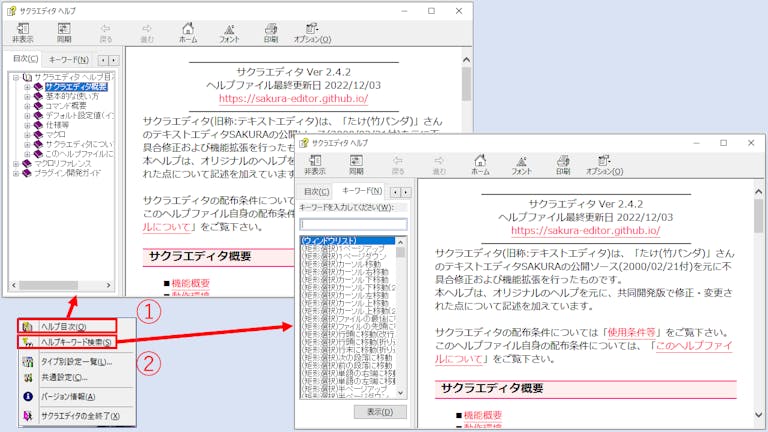768x432 pixels.
Task: Click 戻る arrow in front help window
Action: [398, 165]
